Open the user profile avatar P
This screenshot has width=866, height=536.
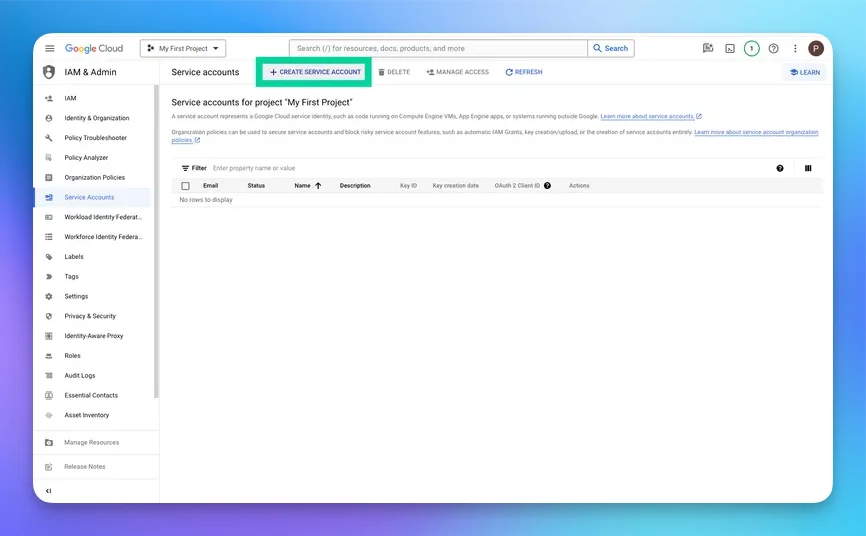coord(816,49)
